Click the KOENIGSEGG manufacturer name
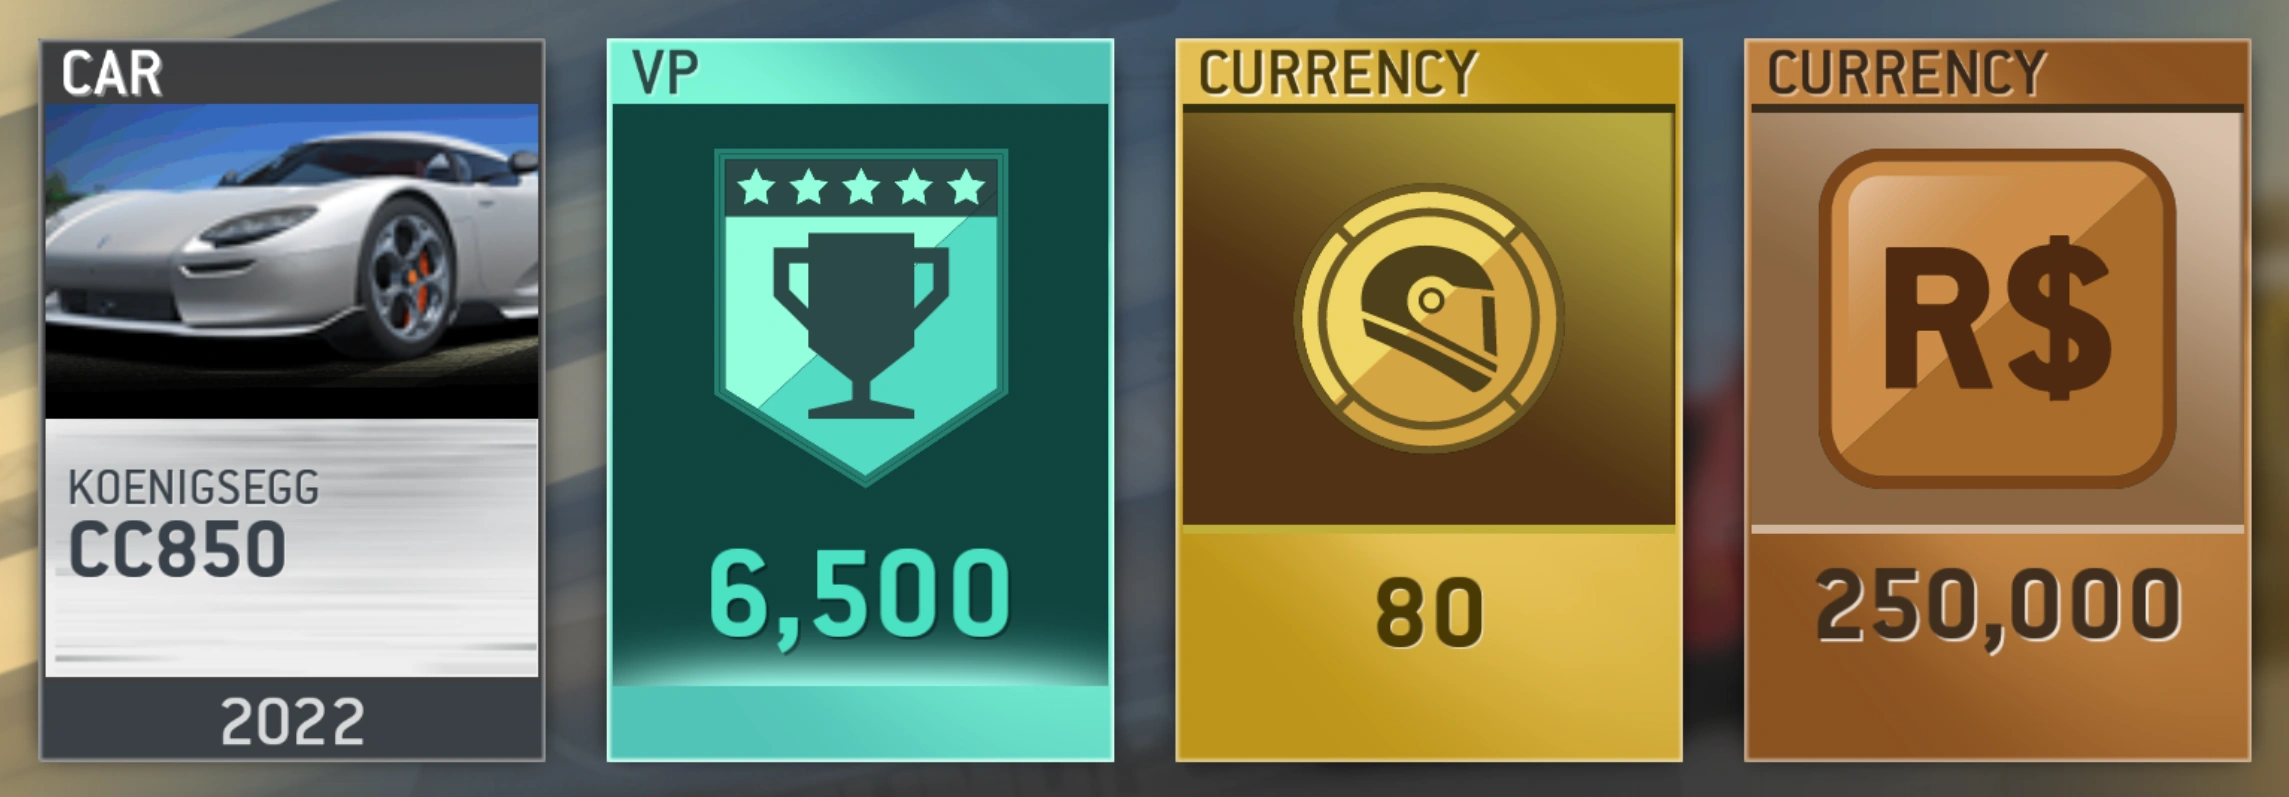 (193, 488)
